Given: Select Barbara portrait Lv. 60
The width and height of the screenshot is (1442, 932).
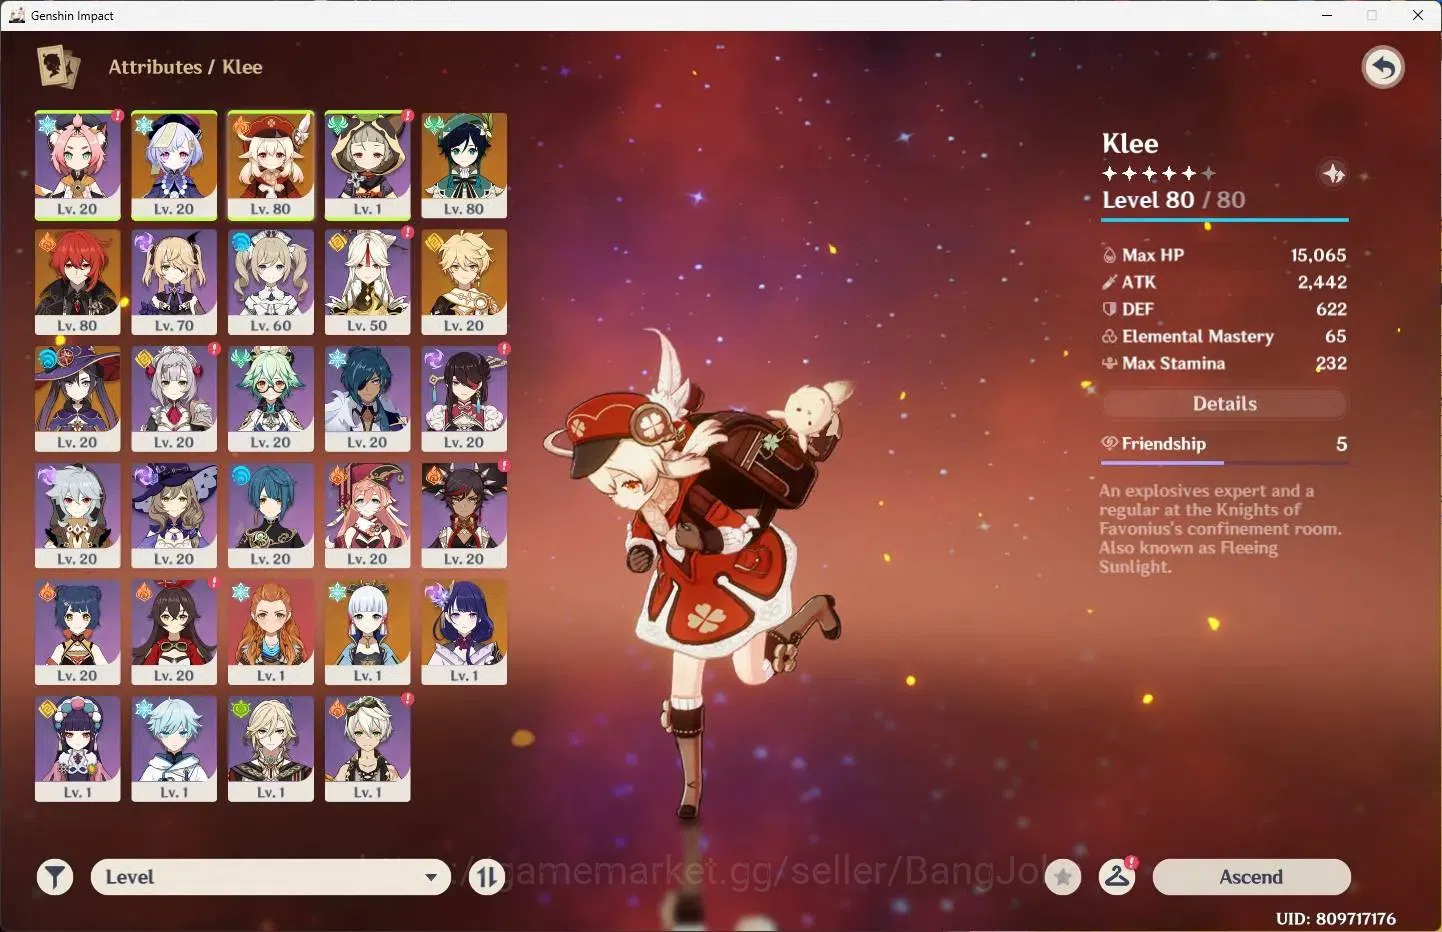Looking at the screenshot, I should (270, 282).
